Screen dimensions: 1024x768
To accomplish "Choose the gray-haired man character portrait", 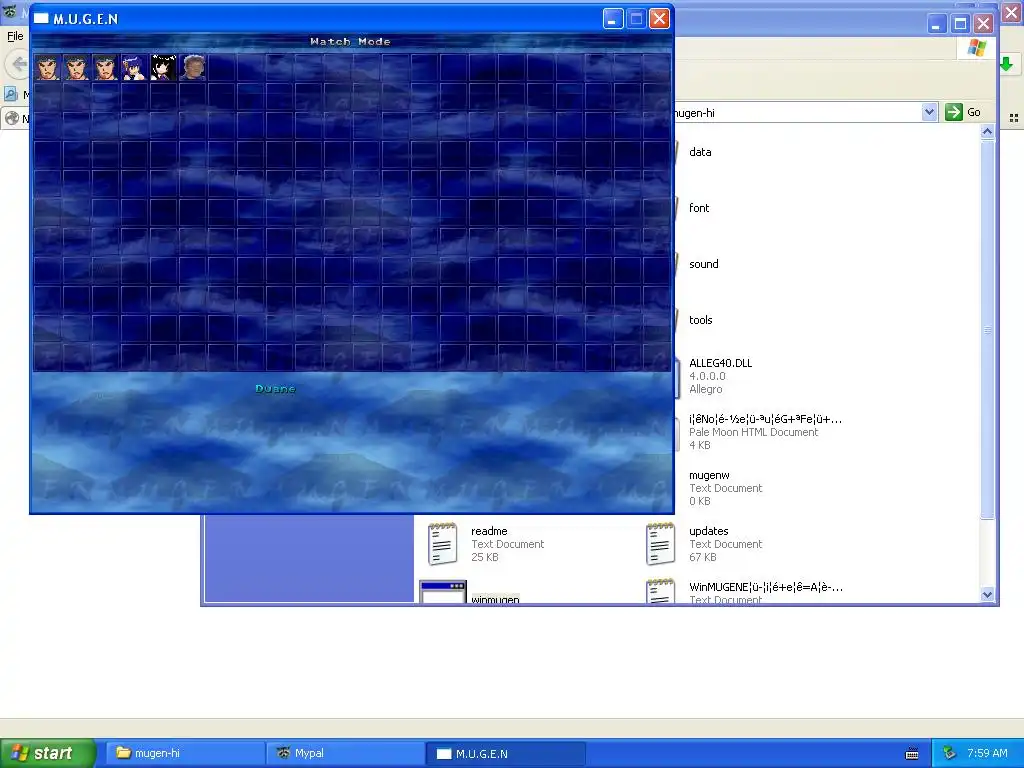I will point(192,67).
